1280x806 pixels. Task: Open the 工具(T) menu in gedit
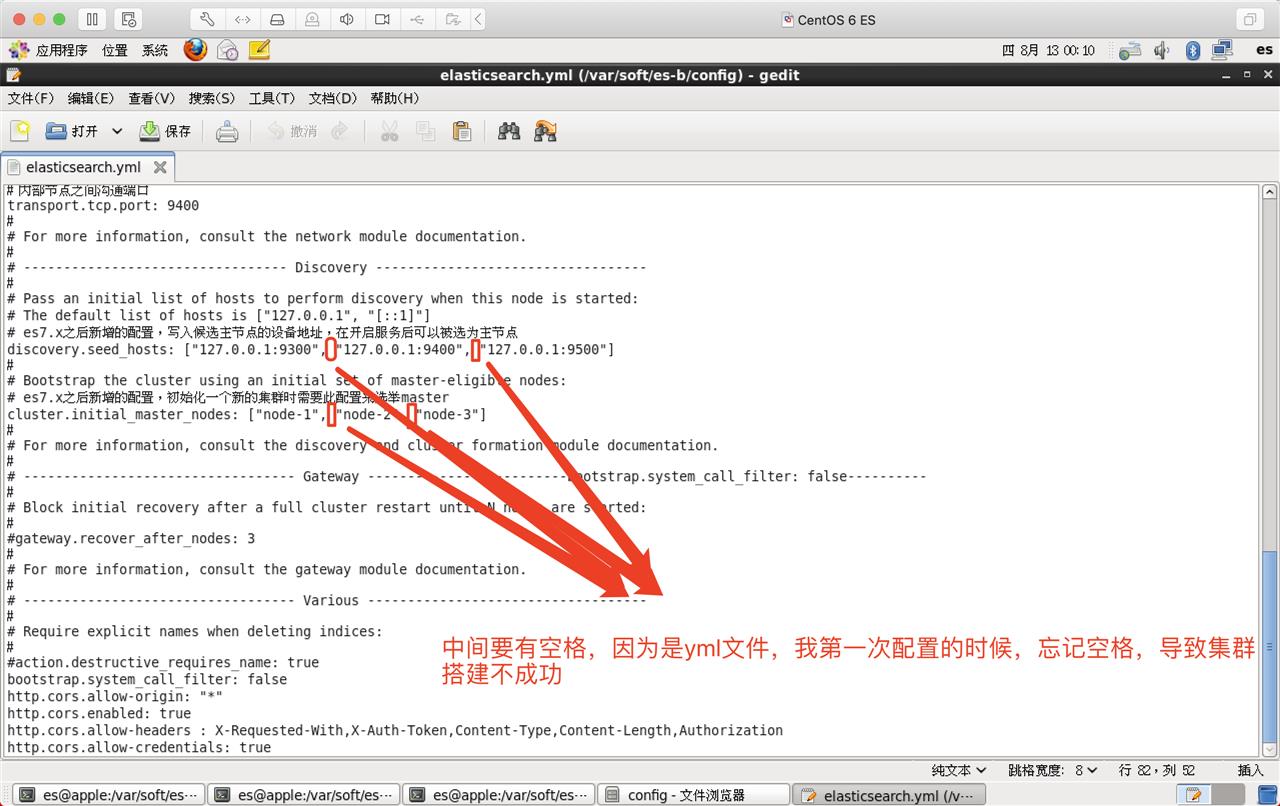(272, 98)
